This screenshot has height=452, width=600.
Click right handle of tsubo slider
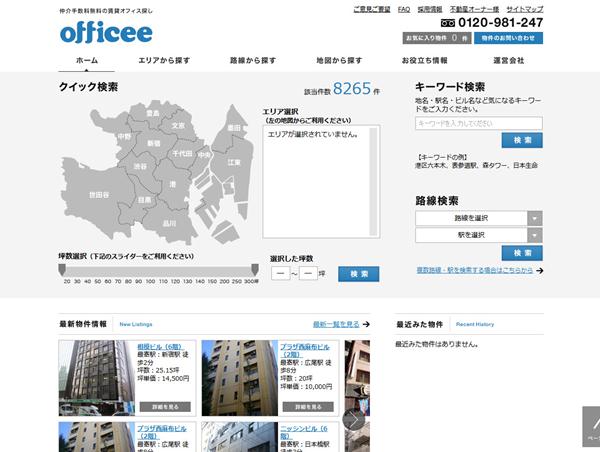click(255, 270)
